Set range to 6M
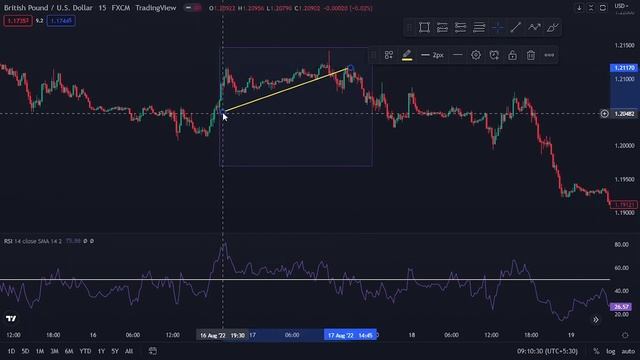 (69, 351)
